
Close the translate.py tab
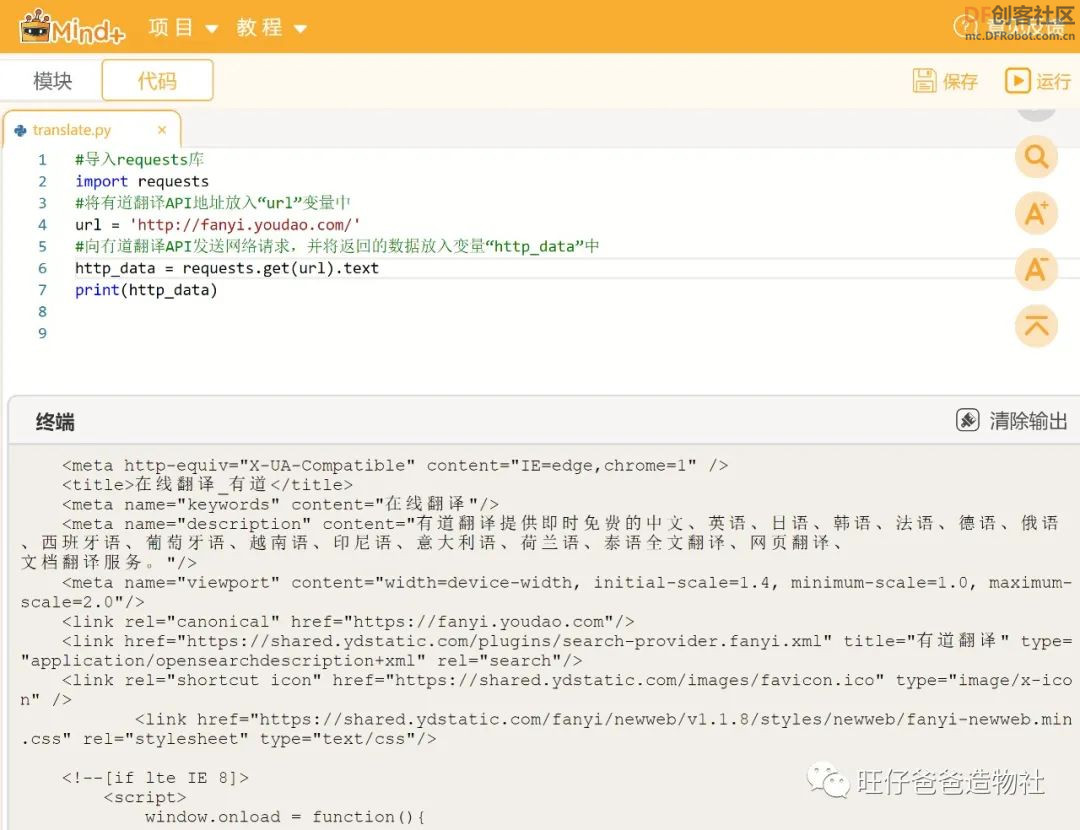coord(162,129)
